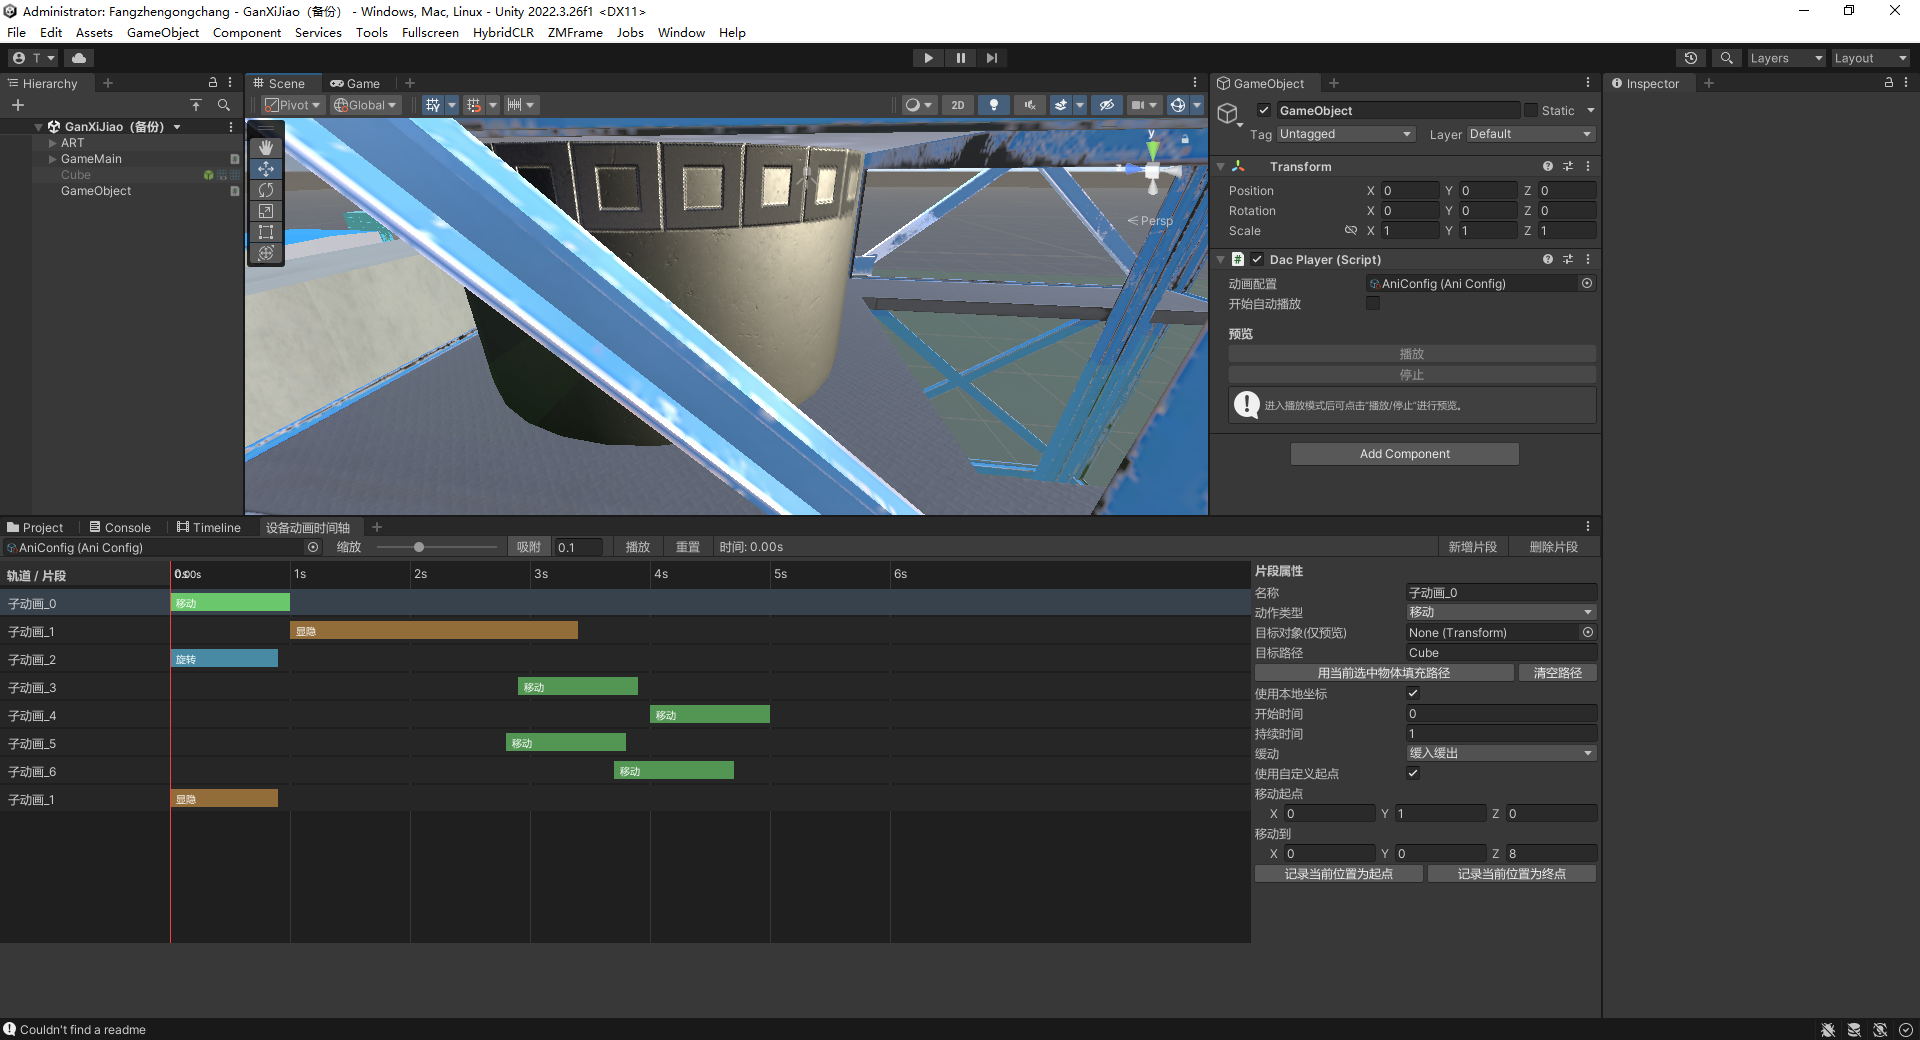Select the Hand view tool
This screenshot has width=1920, height=1040.
point(266,148)
